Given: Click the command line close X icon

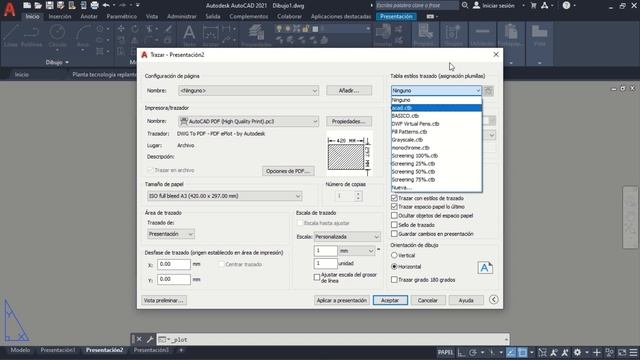Looking at the screenshot, I should coord(139,339).
